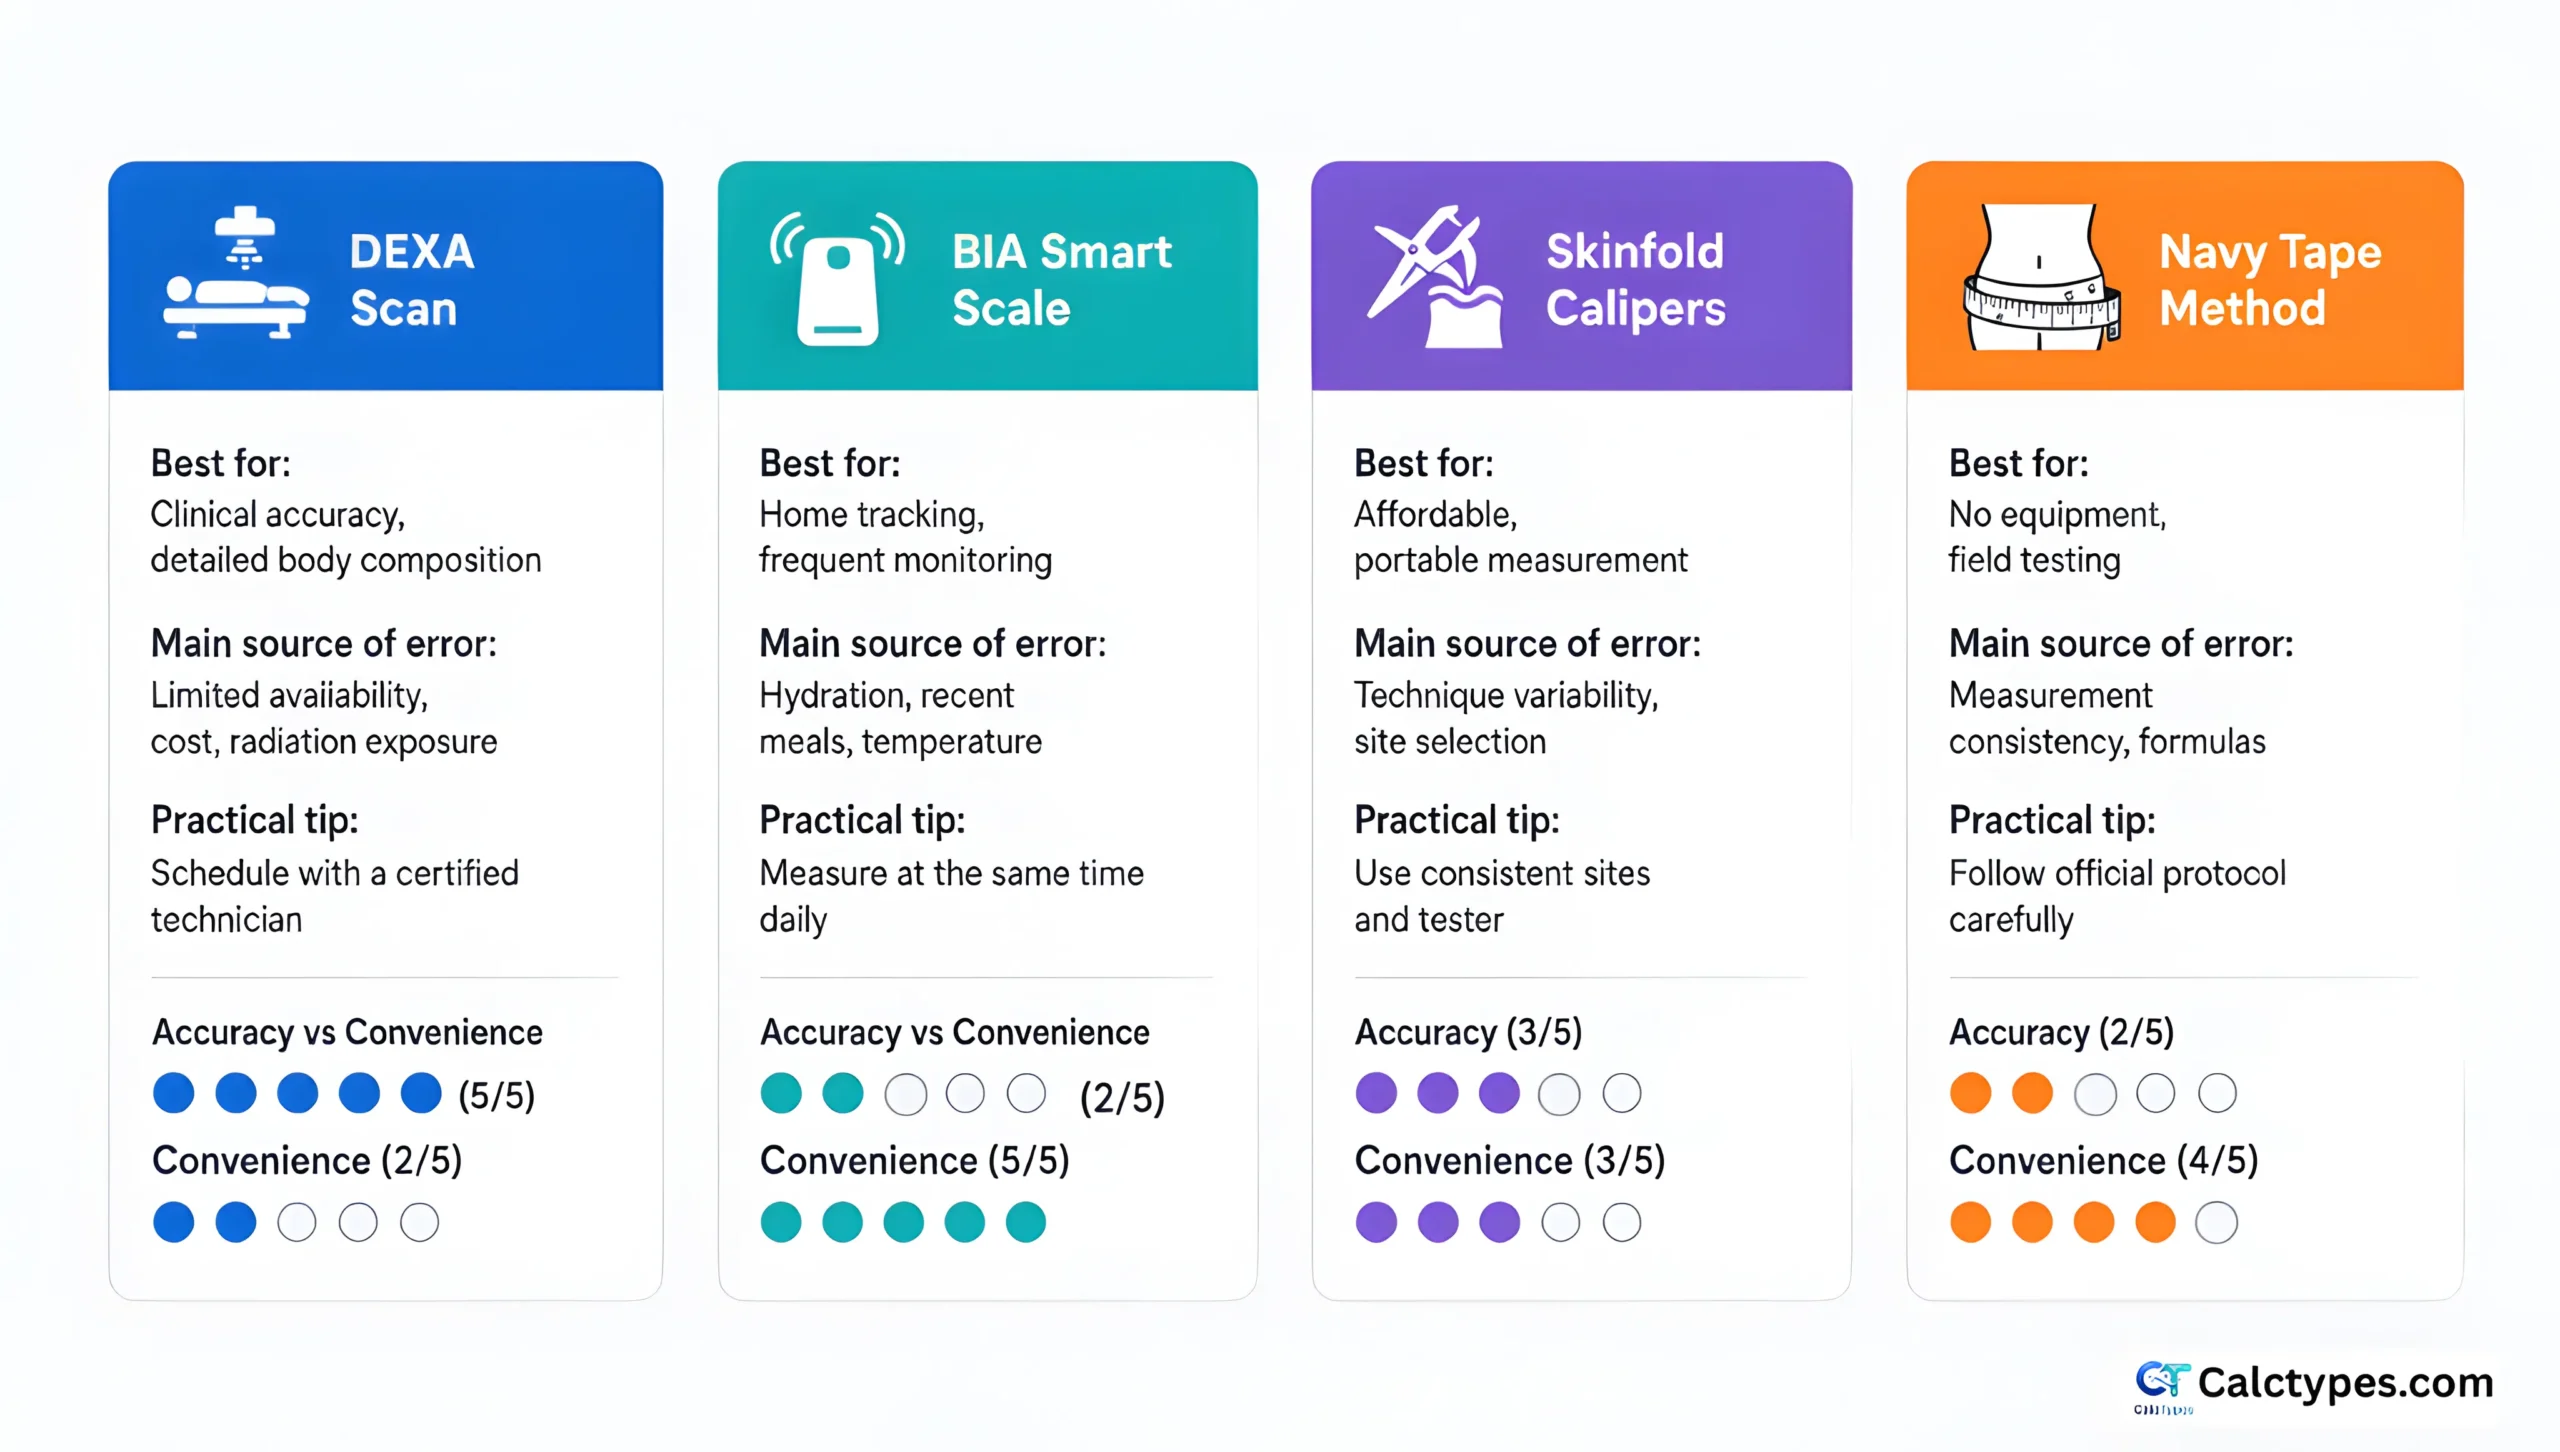2560x1452 pixels.
Task: Select the first empty DEXA convenience dot
Action: point(297,1222)
